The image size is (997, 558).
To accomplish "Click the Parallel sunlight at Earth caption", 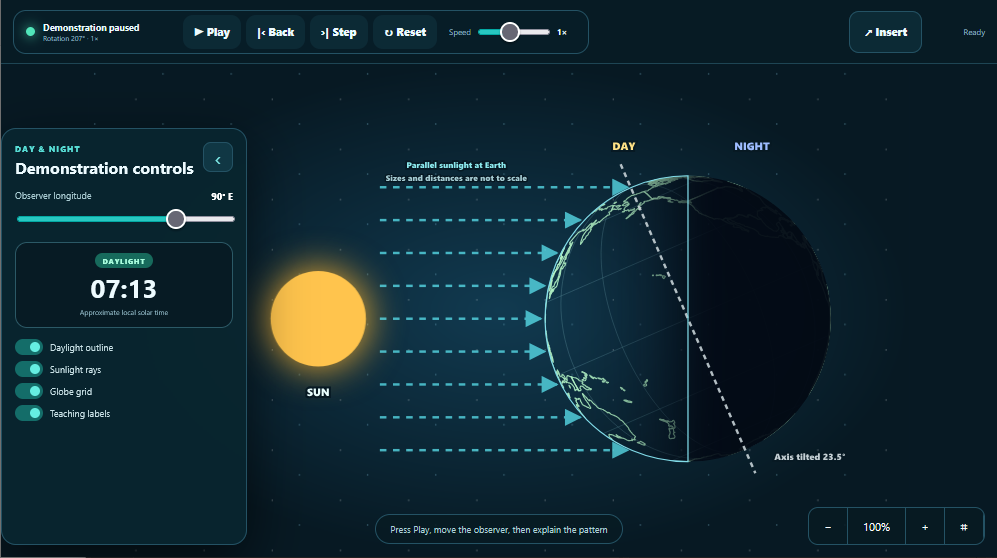I will pos(456,165).
